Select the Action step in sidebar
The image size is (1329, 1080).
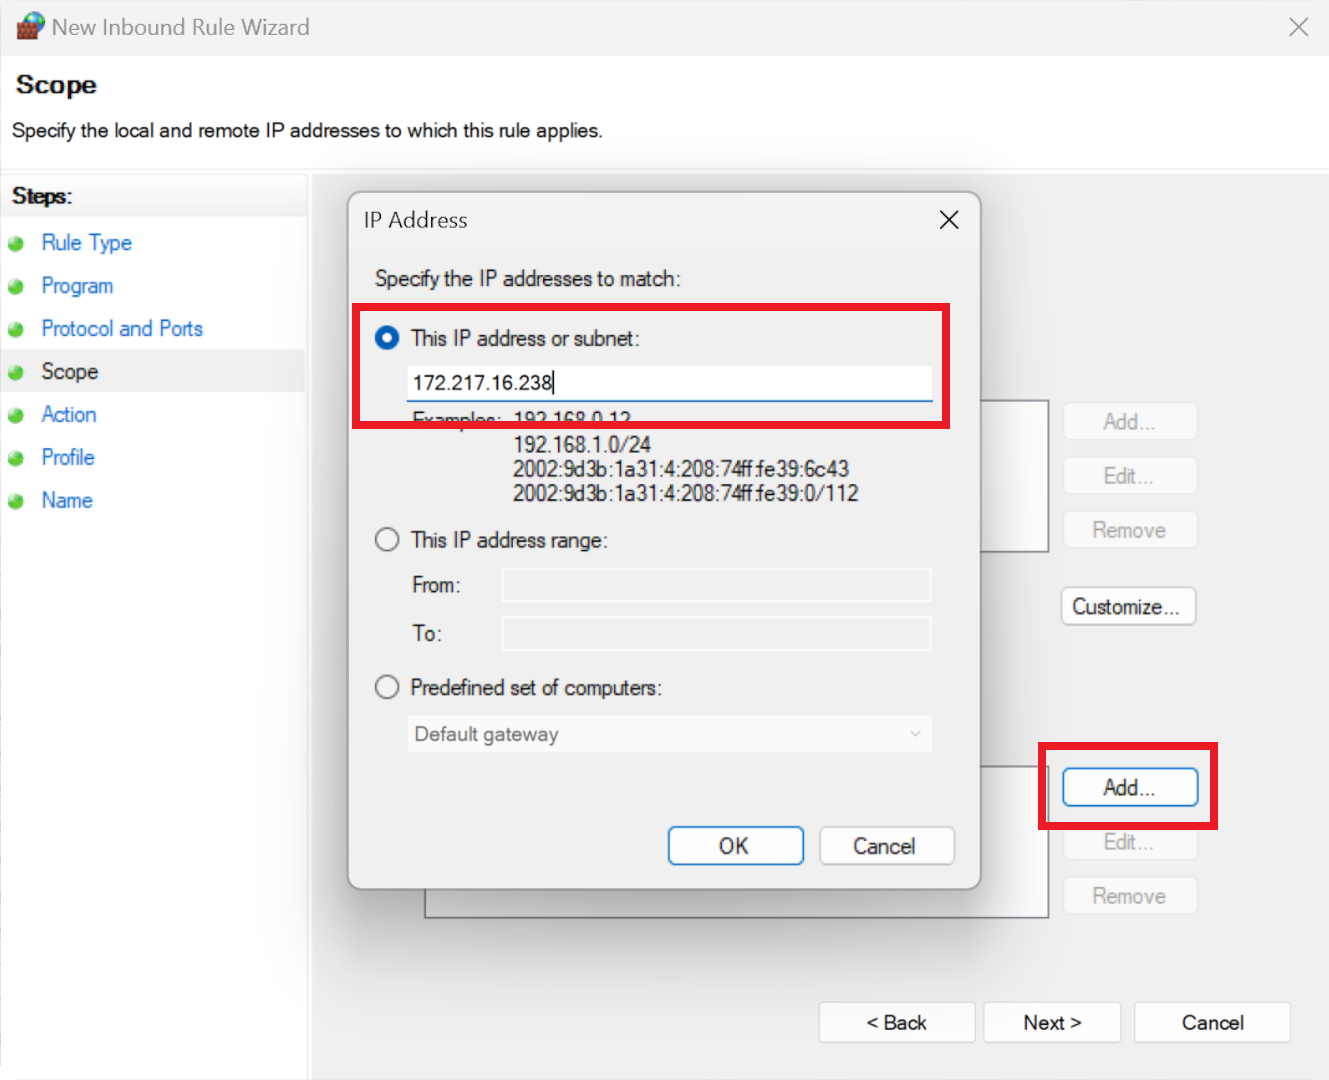point(69,415)
